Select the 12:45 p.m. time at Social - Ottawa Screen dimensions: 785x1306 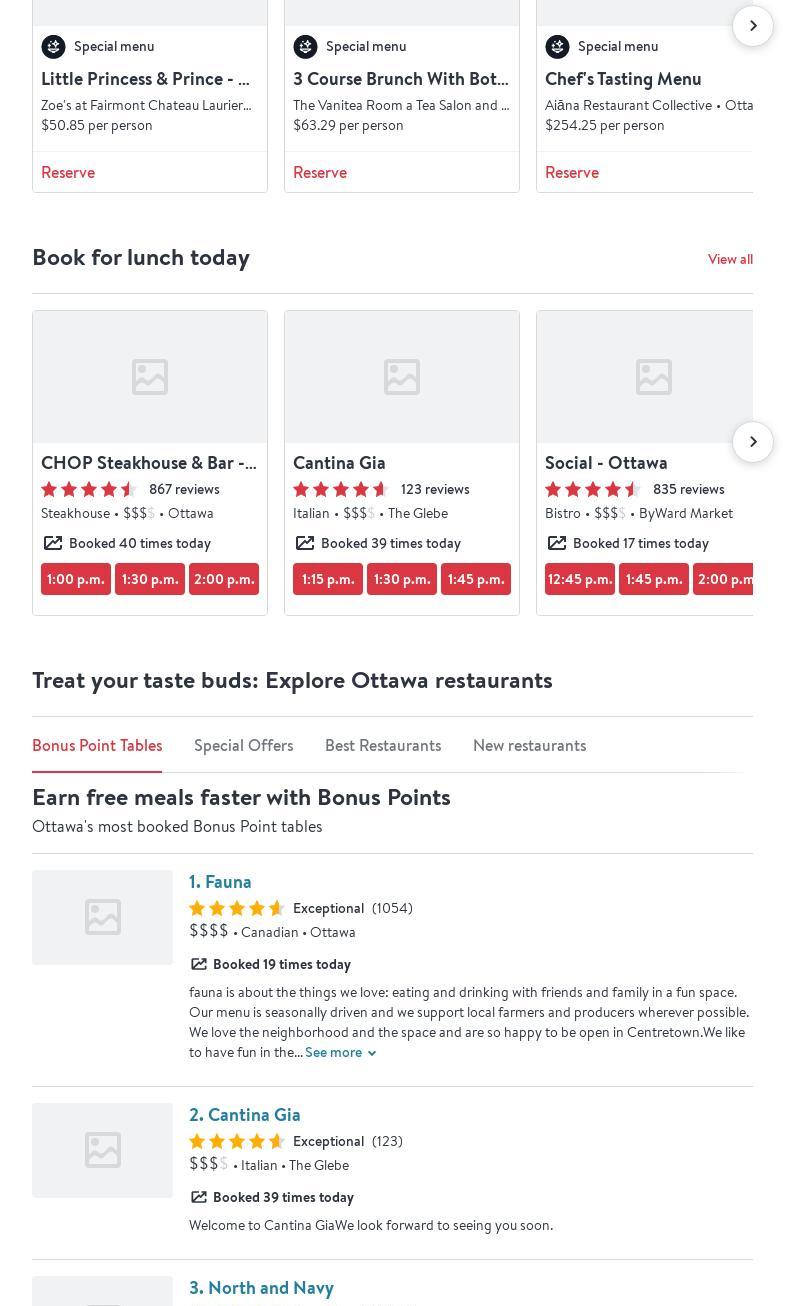point(580,579)
